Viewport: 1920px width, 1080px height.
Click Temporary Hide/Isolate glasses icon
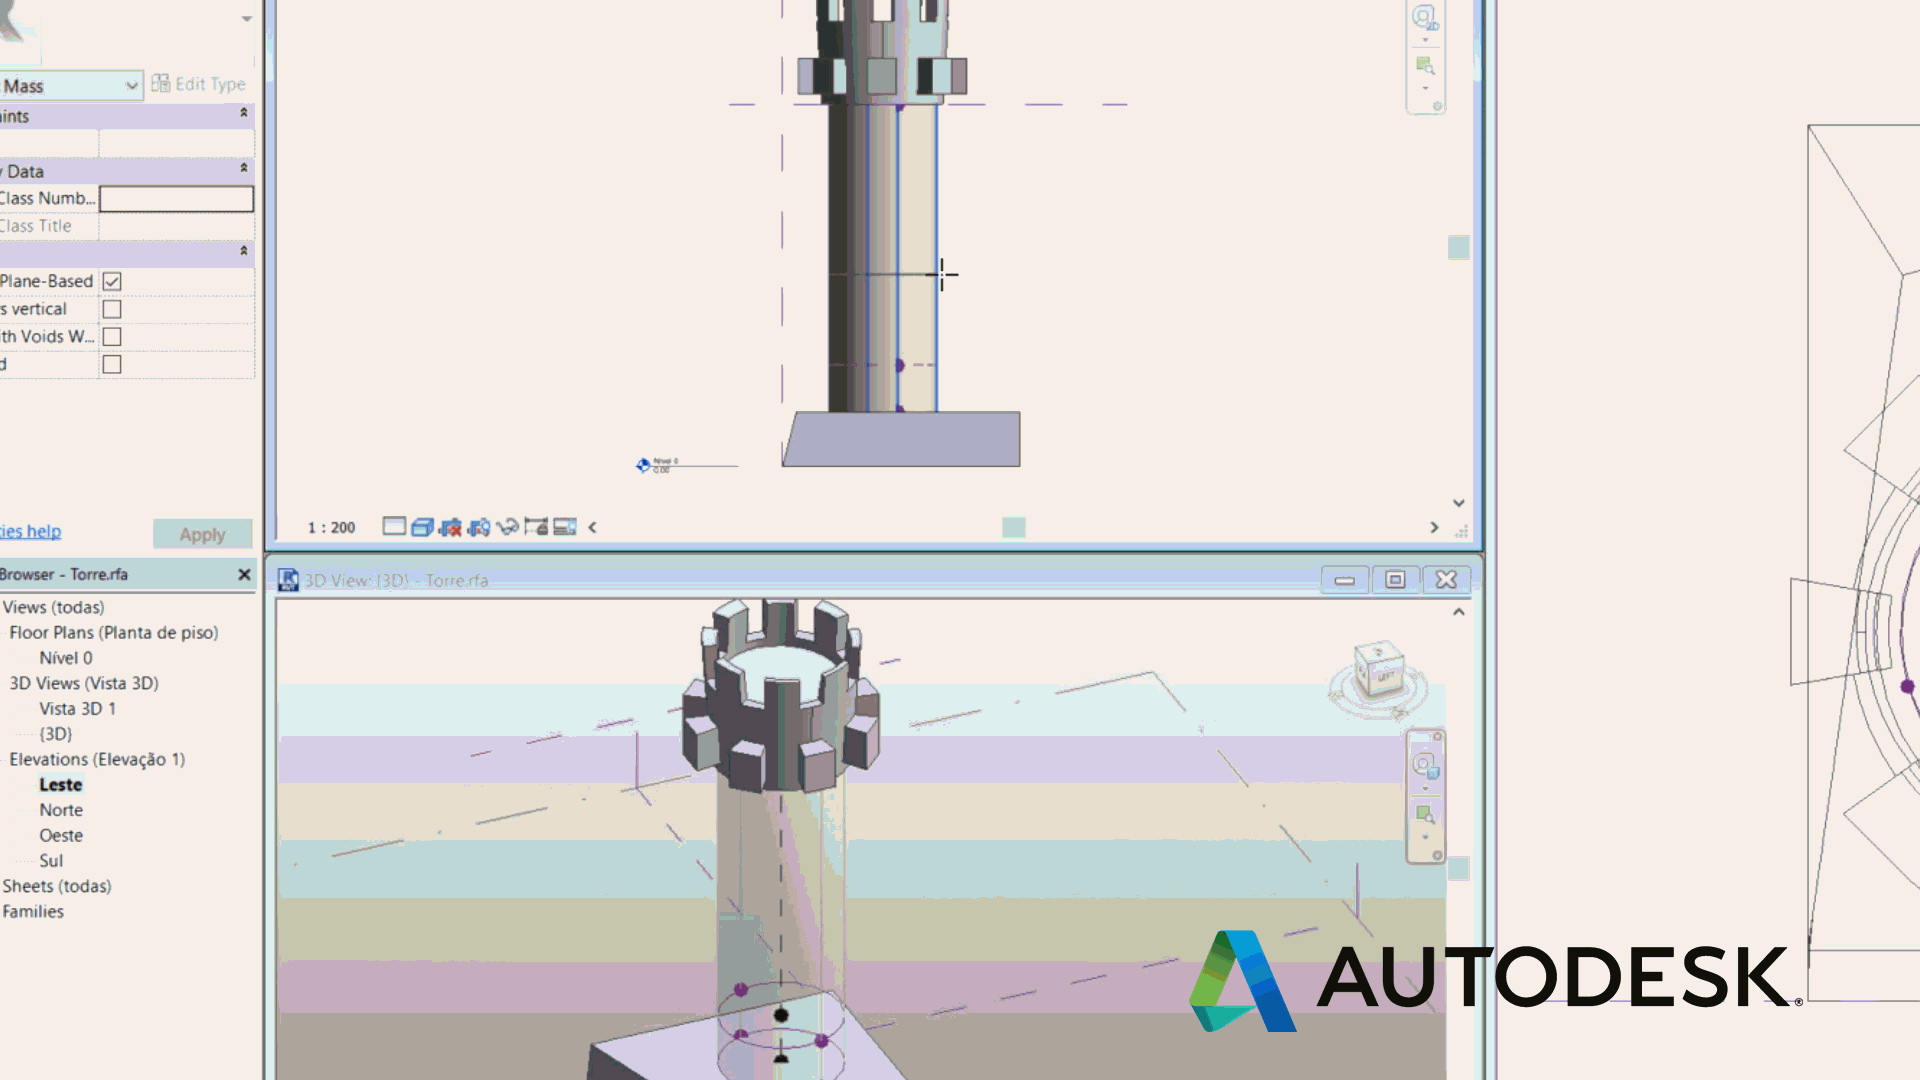(x=508, y=527)
